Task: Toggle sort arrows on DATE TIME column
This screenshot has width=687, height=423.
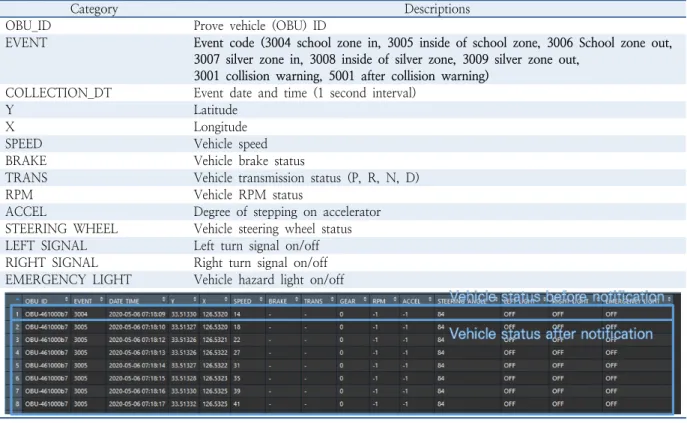Action: point(163,299)
